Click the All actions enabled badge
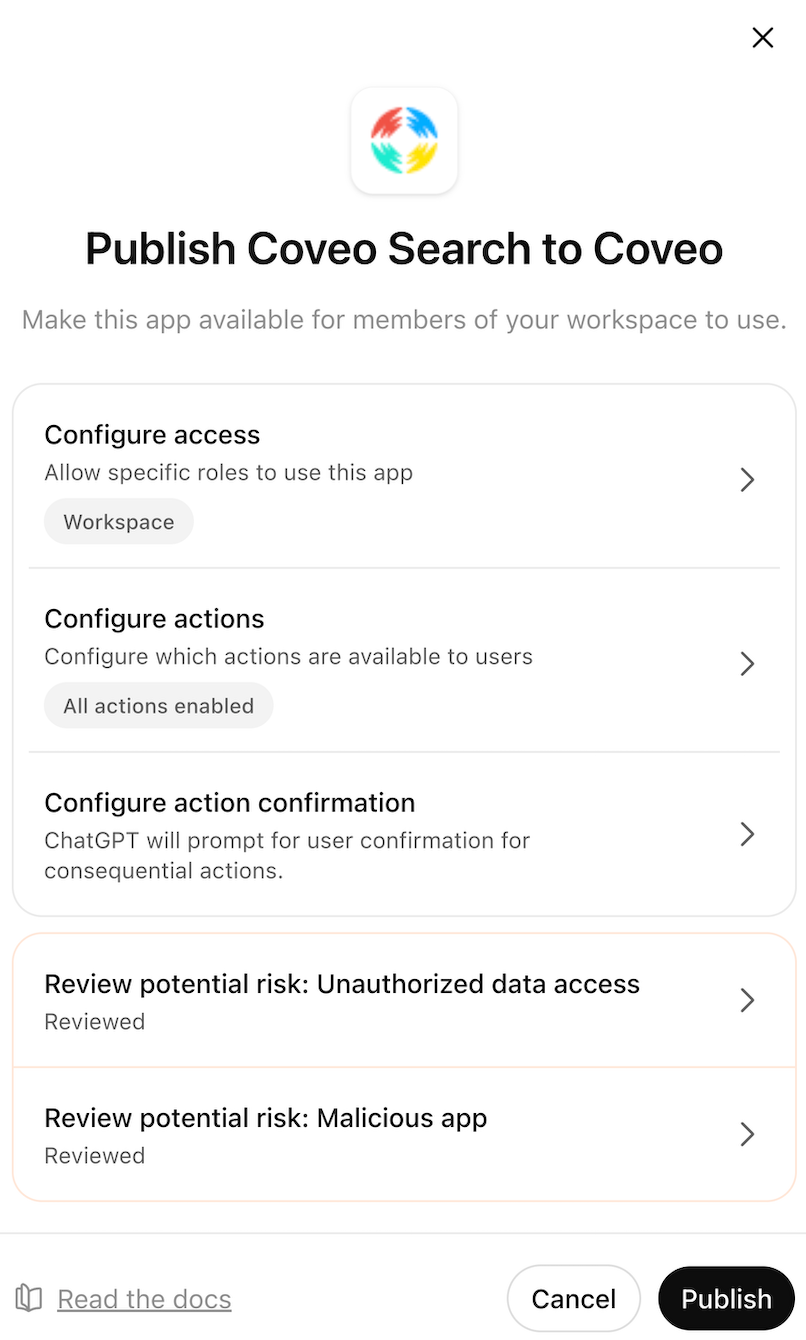 (158, 705)
